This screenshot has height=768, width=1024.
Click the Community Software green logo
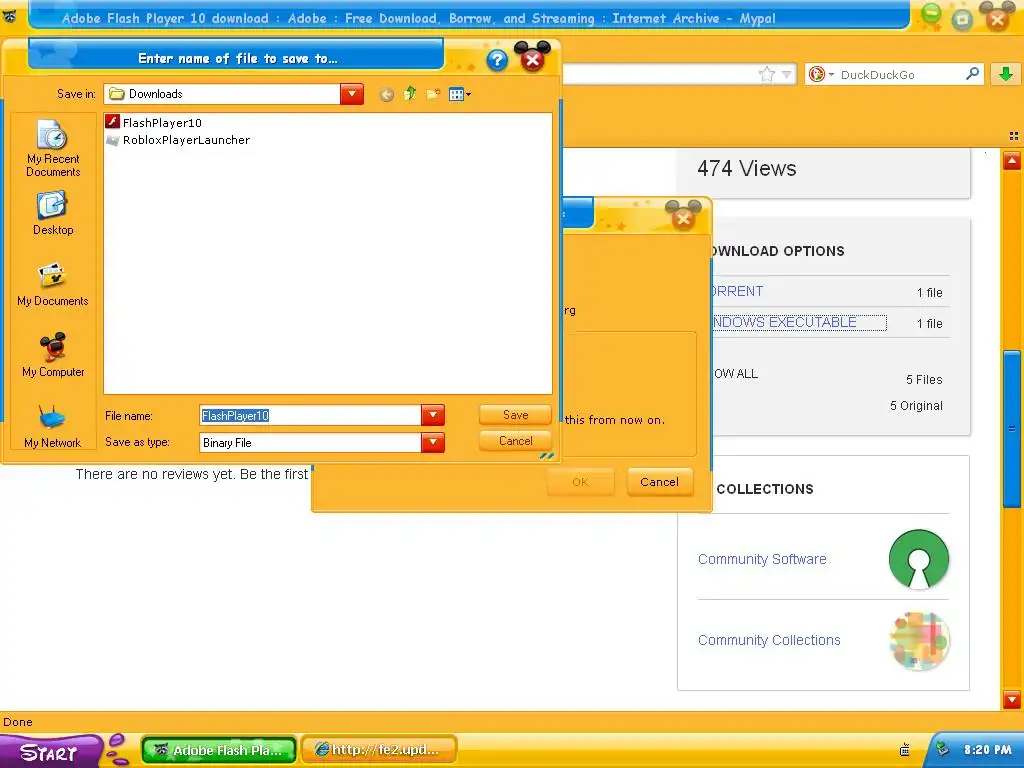pyautogui.click(x=919, y=560)
